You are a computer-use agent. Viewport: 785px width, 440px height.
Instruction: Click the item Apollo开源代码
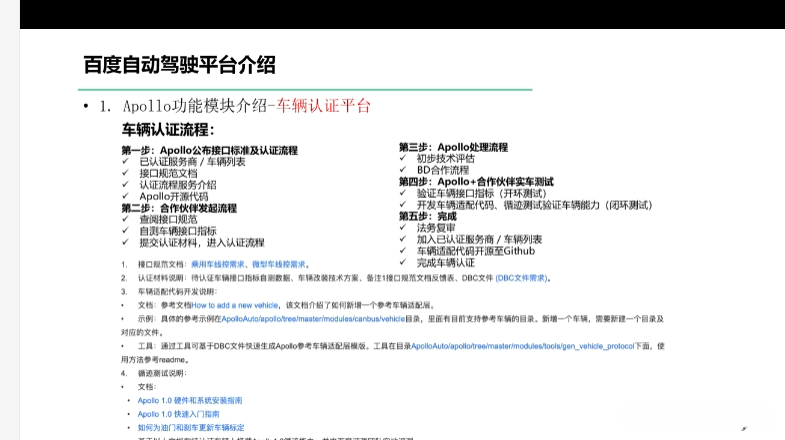174,196
